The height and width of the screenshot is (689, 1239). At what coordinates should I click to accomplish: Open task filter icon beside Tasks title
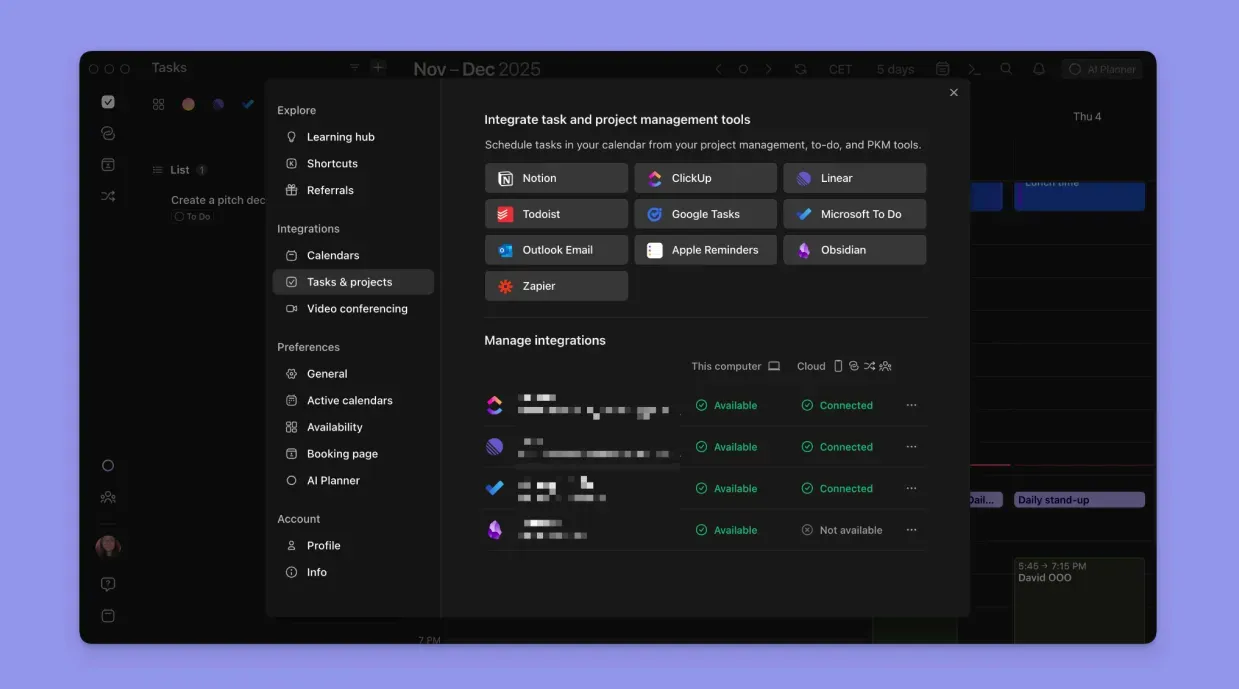(354, 67)
